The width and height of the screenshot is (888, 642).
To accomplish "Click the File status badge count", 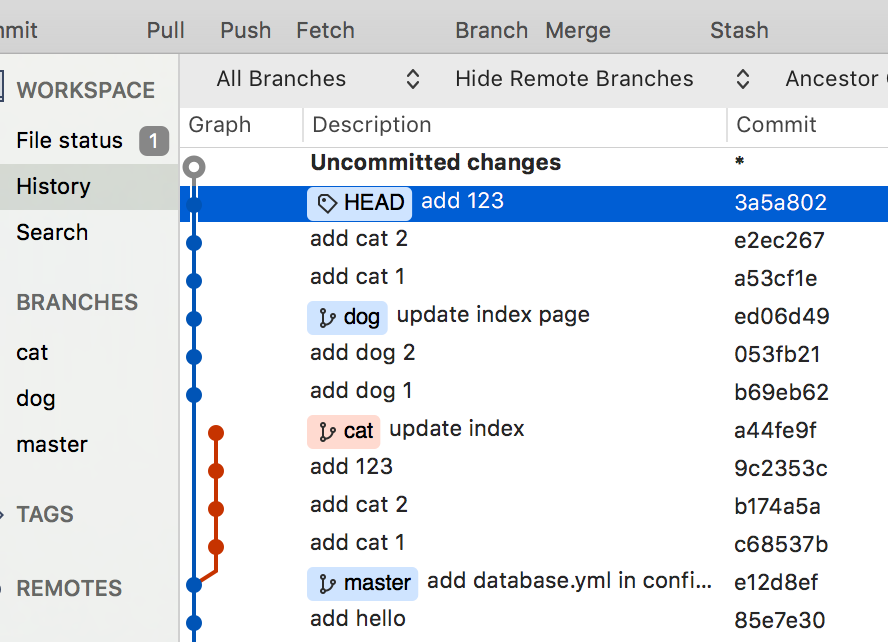I will [153, 141].
